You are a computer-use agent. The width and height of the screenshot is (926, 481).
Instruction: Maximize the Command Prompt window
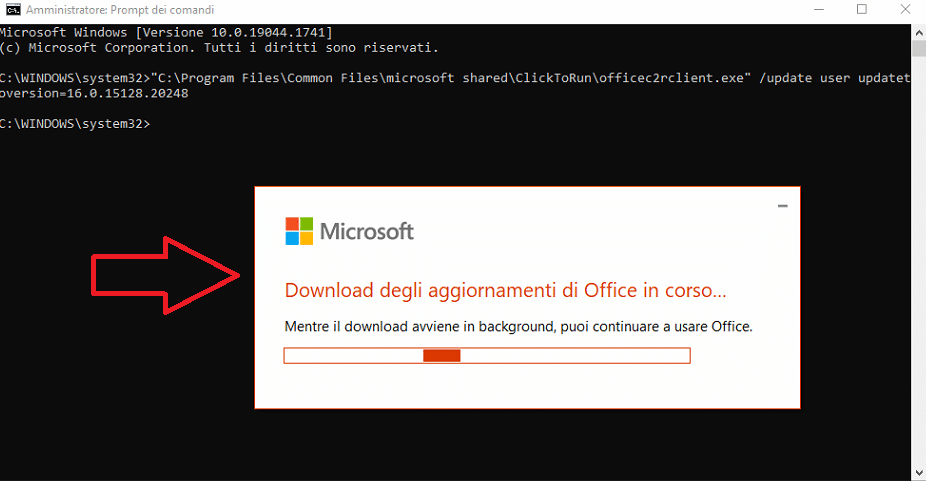(862, 9)
